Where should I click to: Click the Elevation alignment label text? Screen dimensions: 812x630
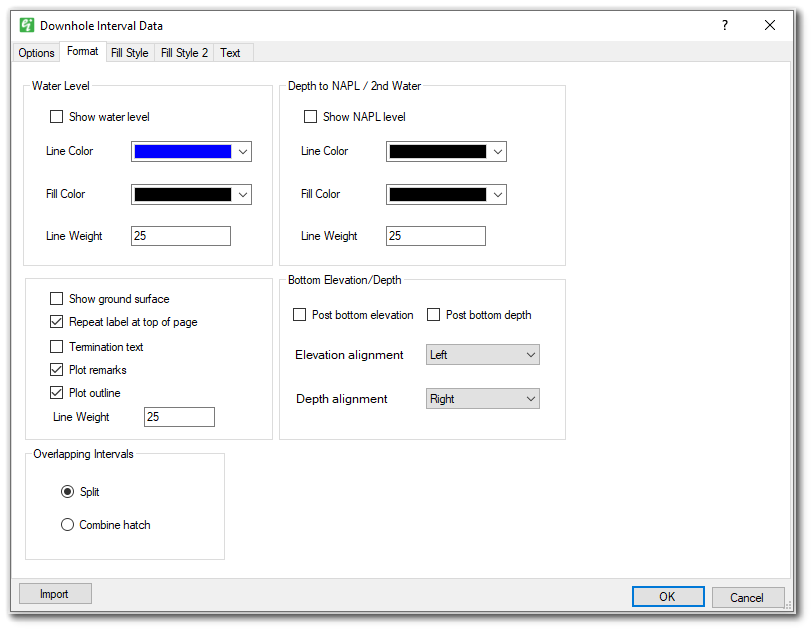[x=349, y=355]
